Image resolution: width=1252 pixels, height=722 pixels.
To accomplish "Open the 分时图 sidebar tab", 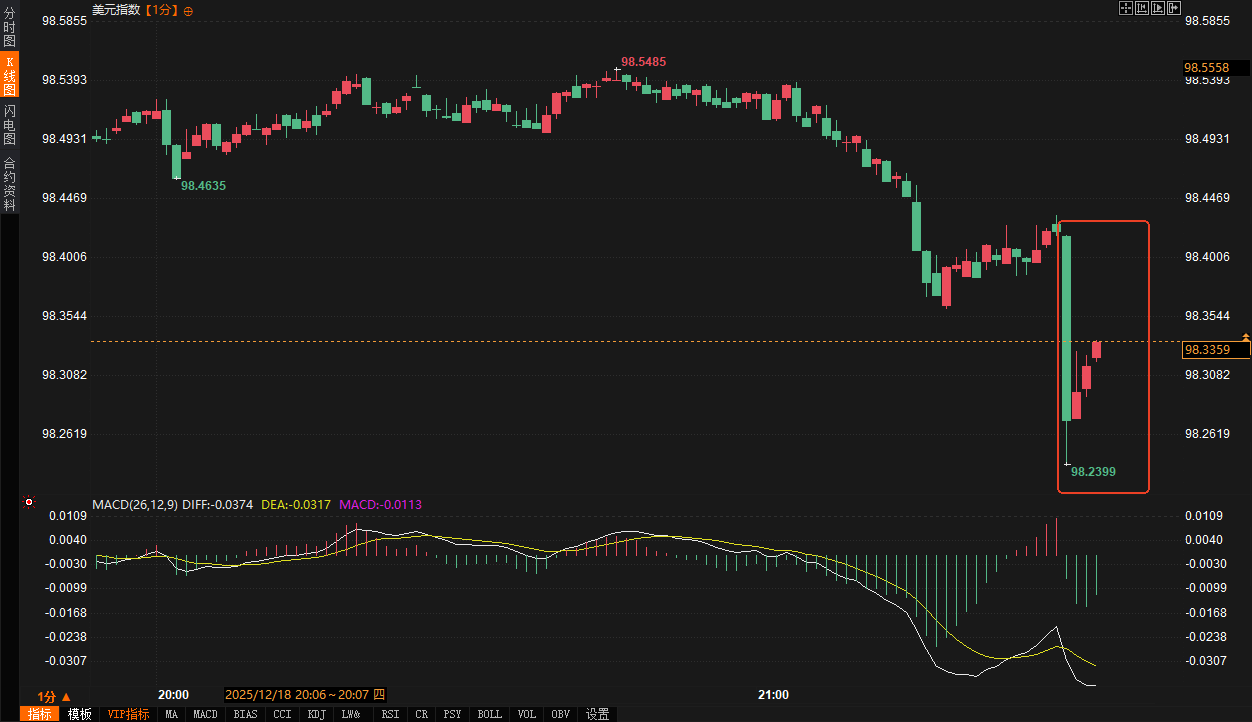I will 9,27.
